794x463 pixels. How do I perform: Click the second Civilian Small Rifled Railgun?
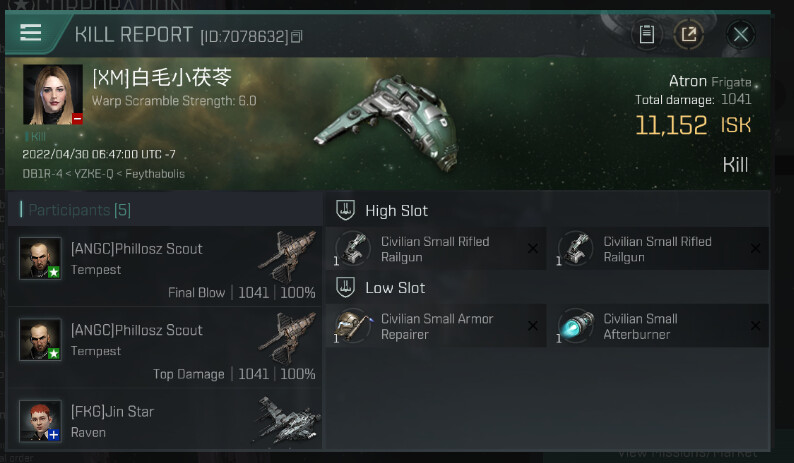[657, 249]
